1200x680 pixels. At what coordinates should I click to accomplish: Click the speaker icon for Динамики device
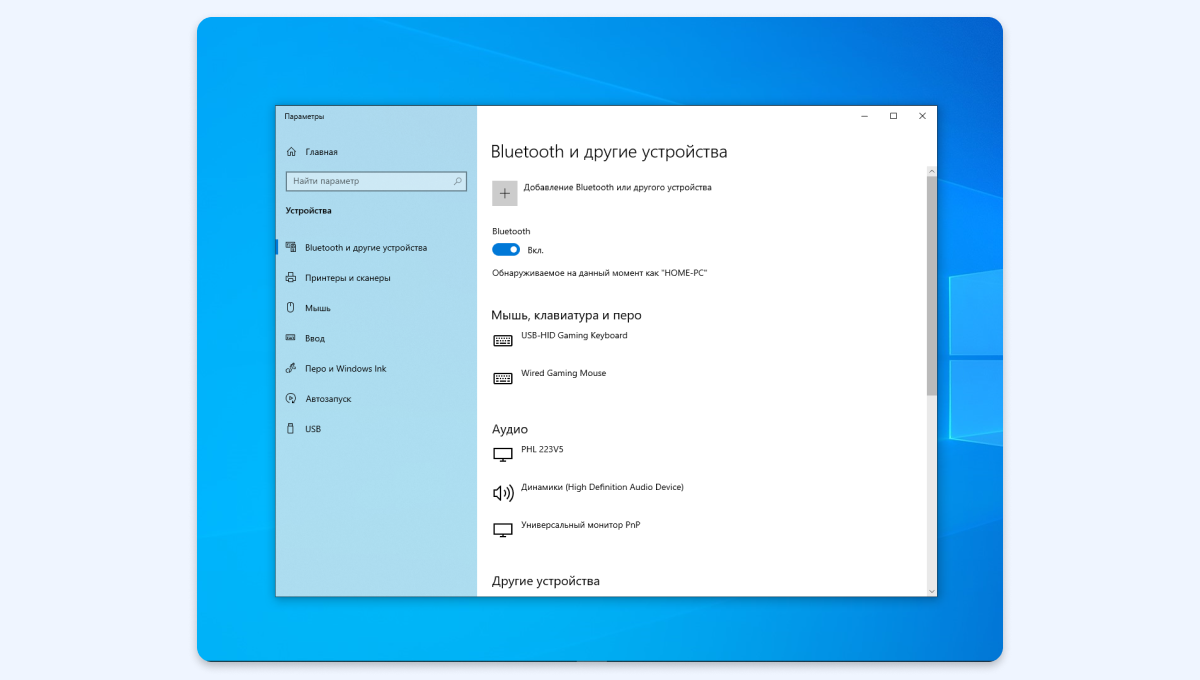click(x=503, y=492)
